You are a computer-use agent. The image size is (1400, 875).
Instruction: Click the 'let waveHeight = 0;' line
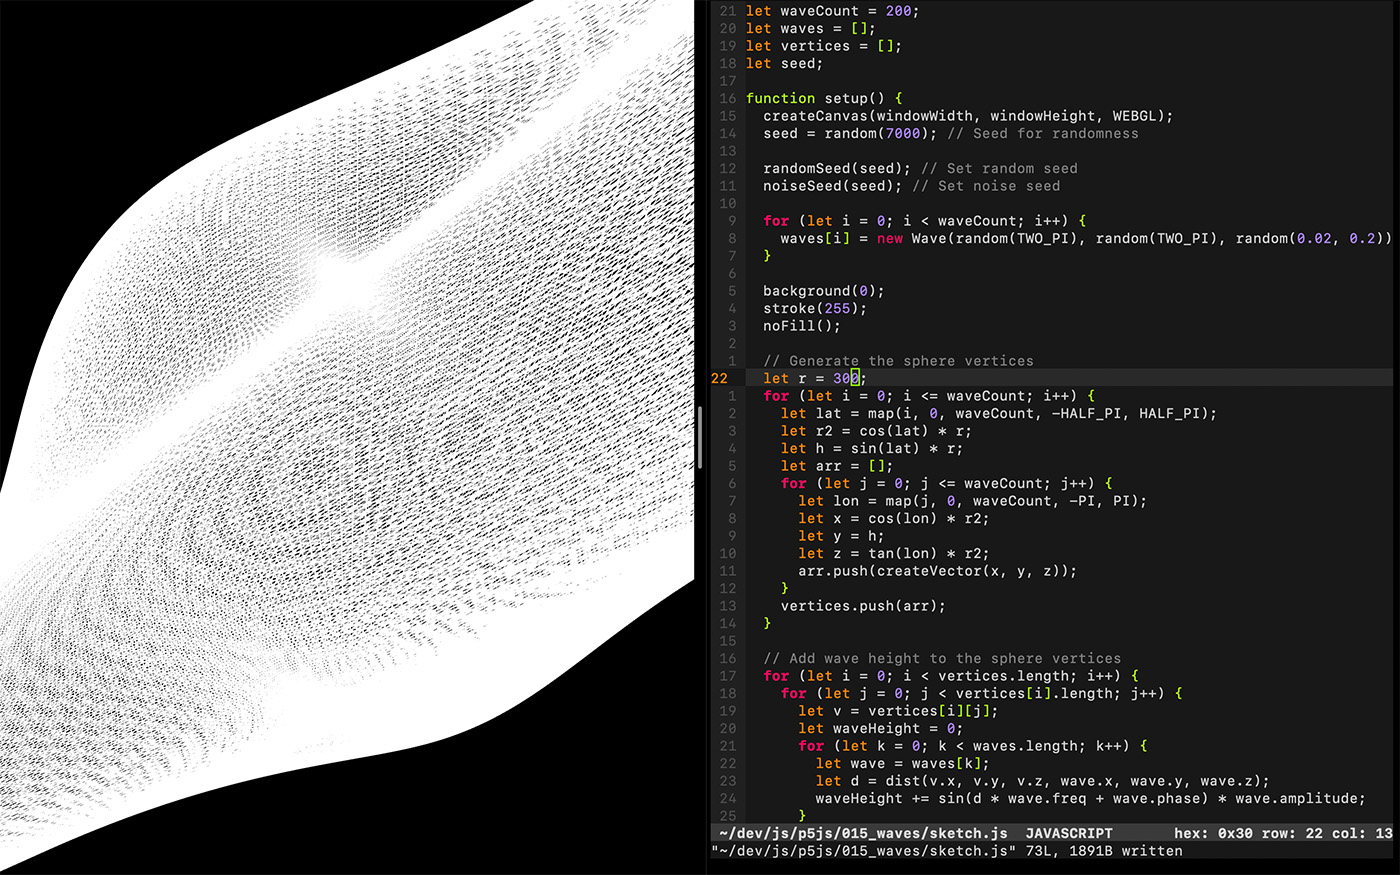(880, 728)
